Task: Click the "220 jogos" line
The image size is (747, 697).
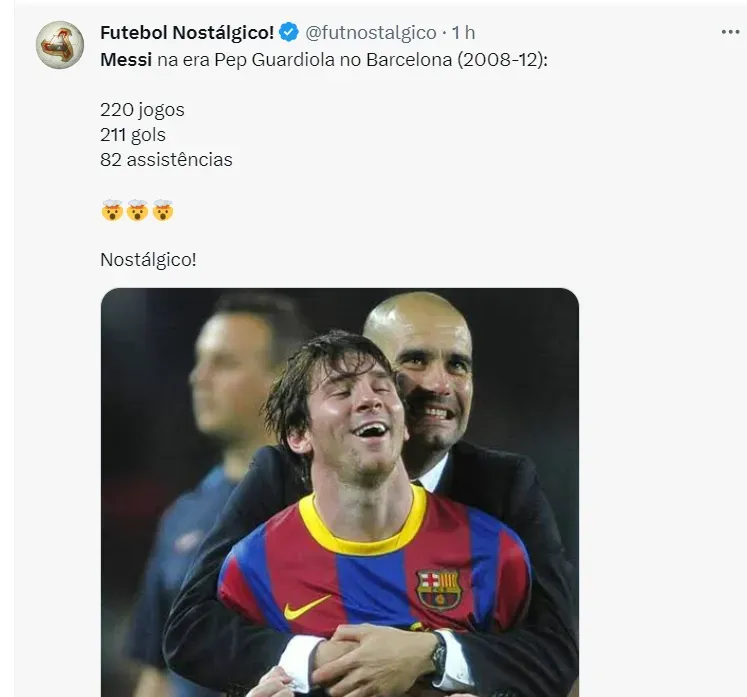Action: click(x=142, y=110)
